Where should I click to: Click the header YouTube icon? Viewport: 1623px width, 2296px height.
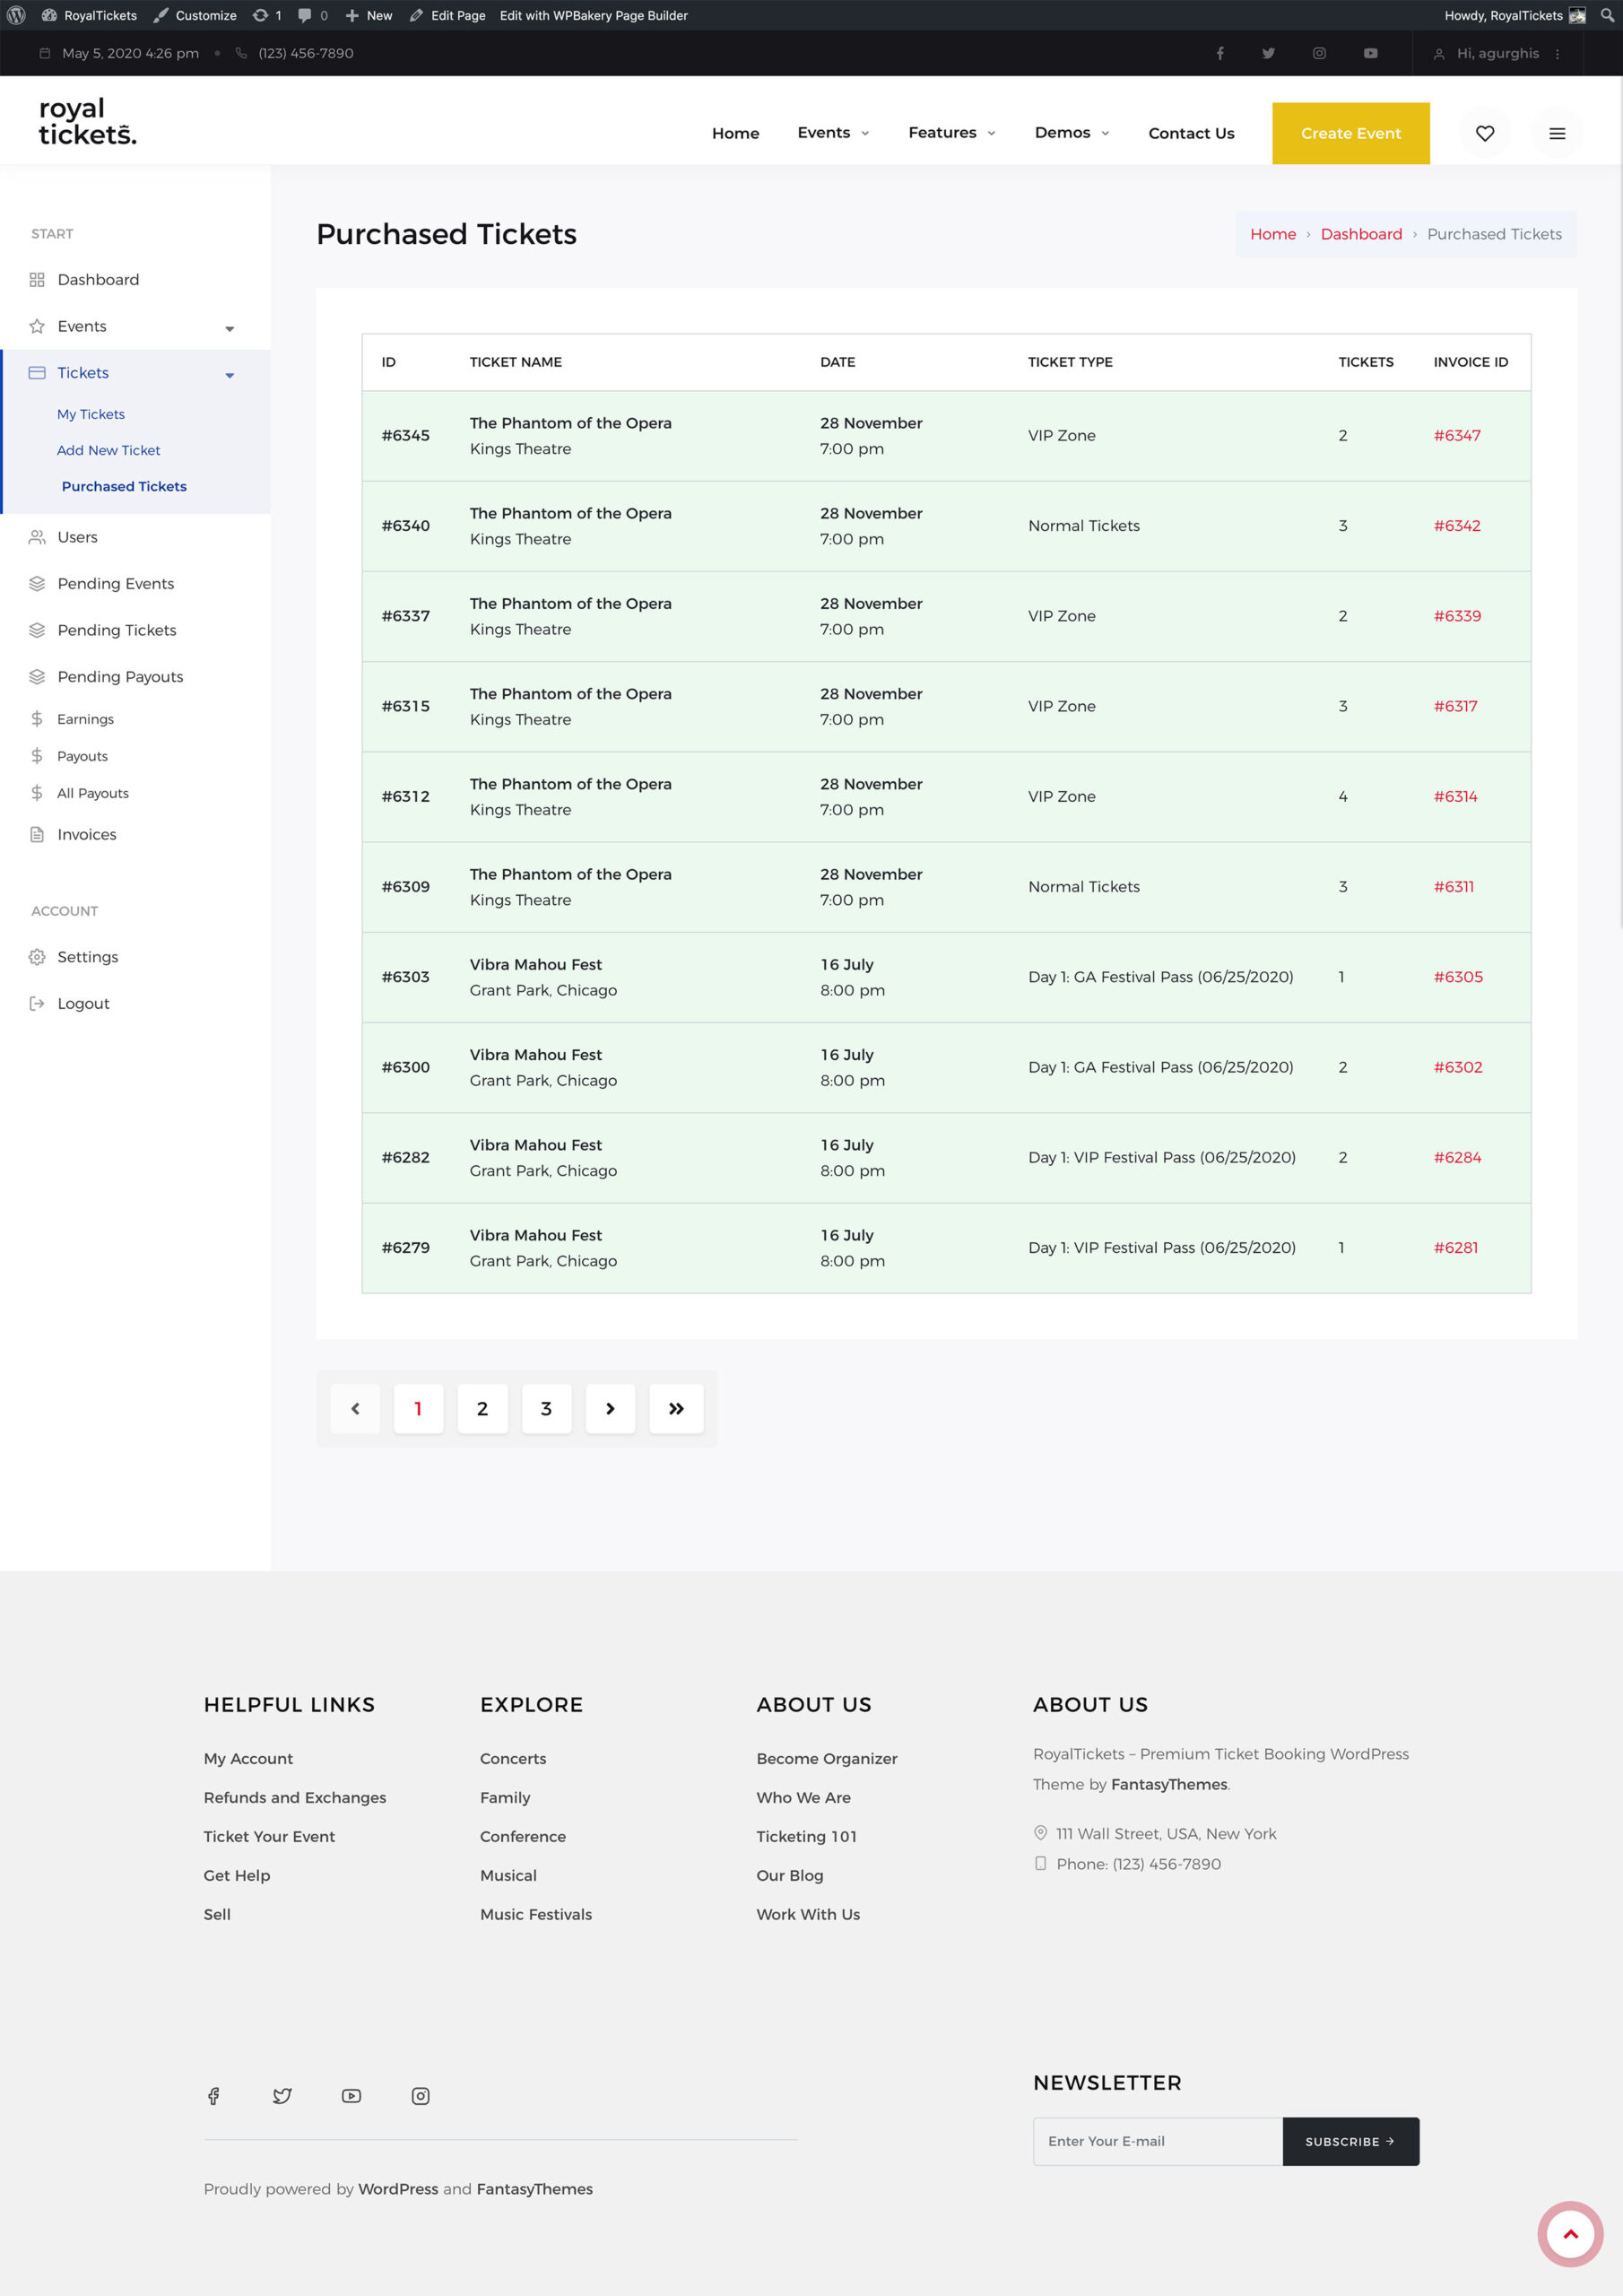[x=1370, y=53]
